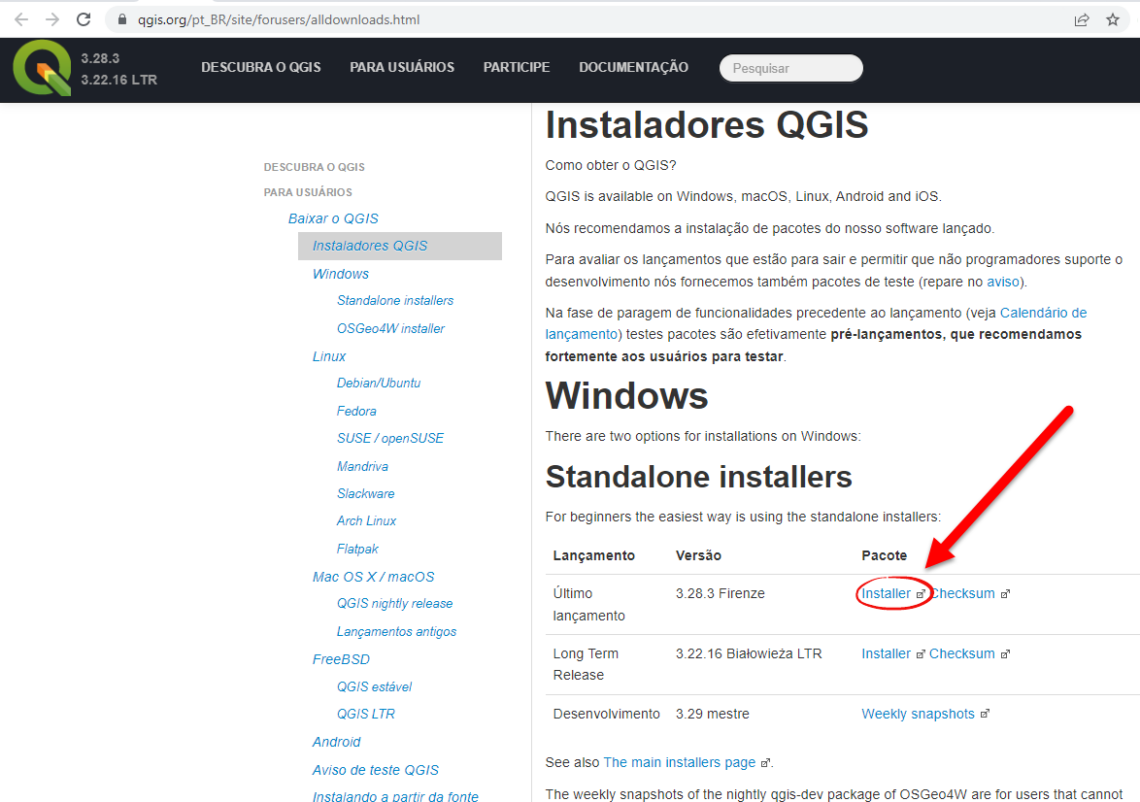Open the browser share icon
Viewport: 1140px width, 802px height.
(x=1082, y=19)
